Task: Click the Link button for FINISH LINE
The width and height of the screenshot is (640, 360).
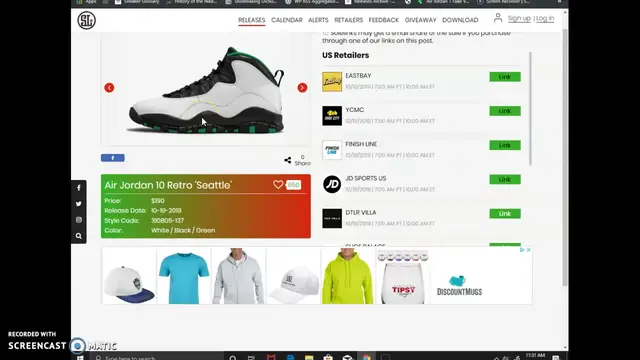Action: coord(505,145)
